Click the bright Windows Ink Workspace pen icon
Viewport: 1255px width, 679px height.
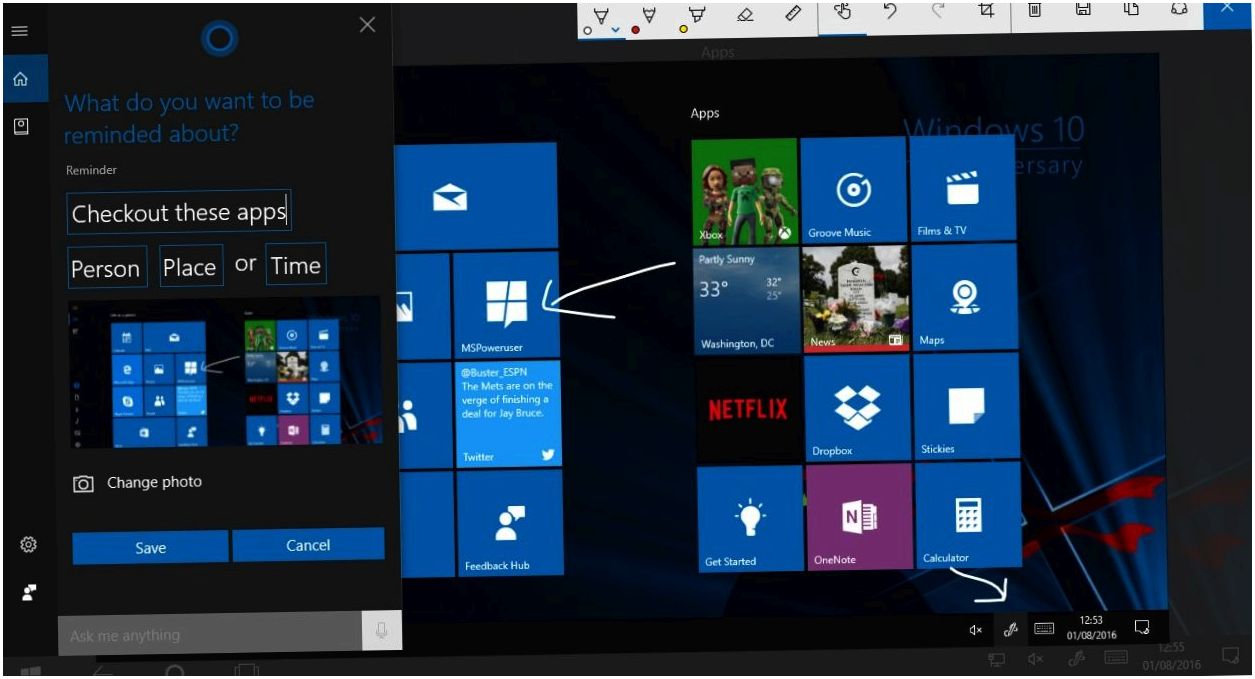click(1011, 629)
